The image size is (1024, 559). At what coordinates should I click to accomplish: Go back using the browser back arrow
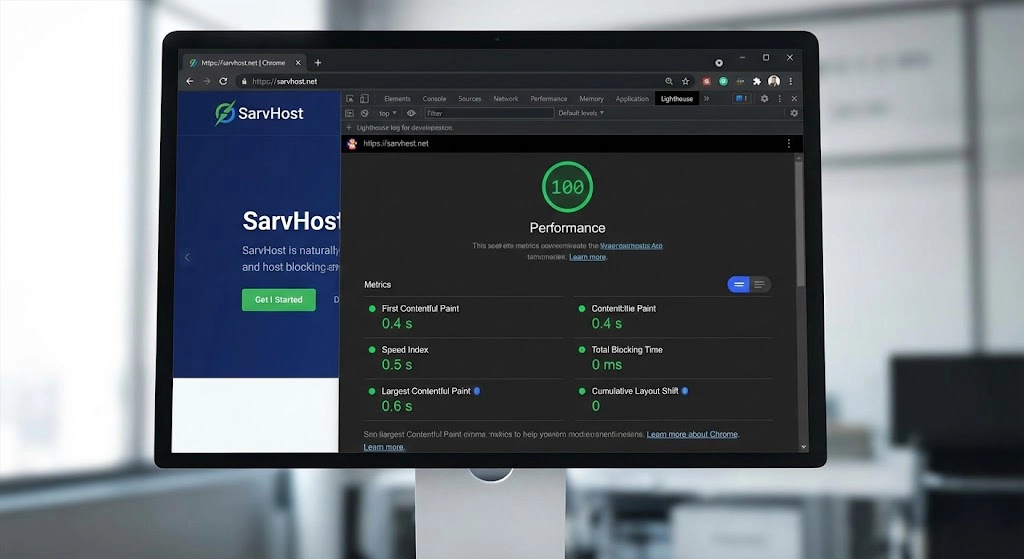189,82
